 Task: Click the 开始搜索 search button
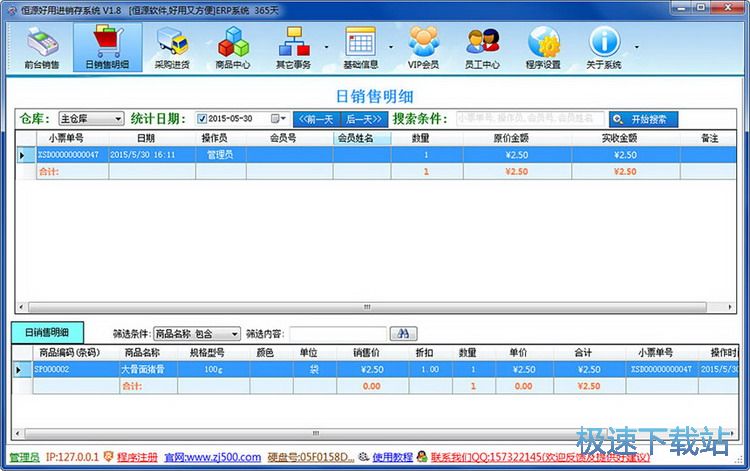[643, 119]
